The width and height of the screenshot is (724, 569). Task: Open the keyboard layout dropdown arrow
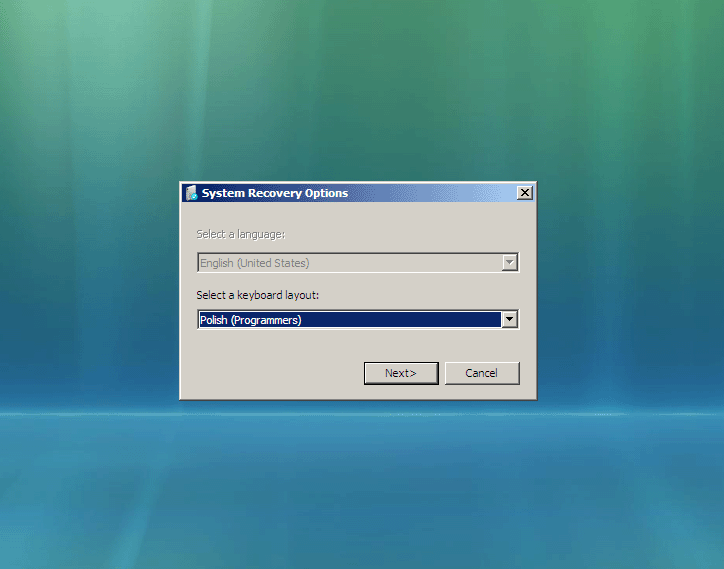[509, 319]
